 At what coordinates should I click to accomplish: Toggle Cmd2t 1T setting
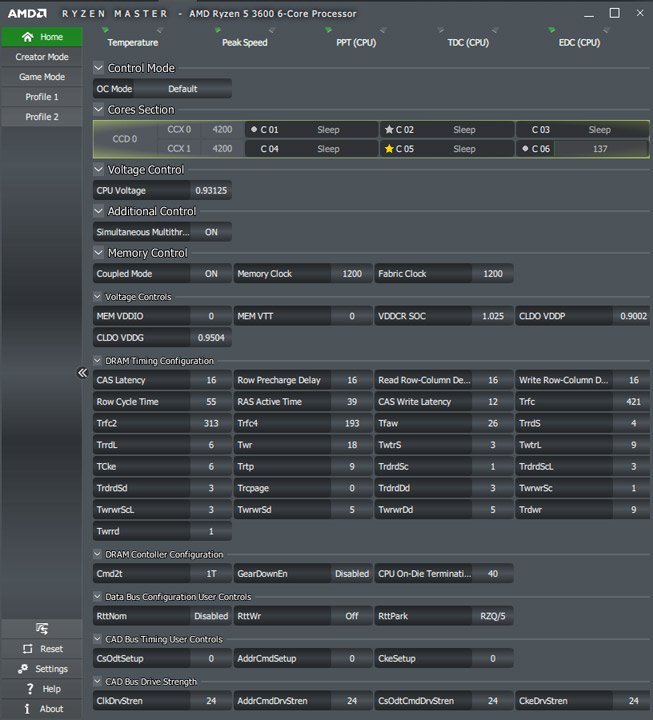pos(211,574)
